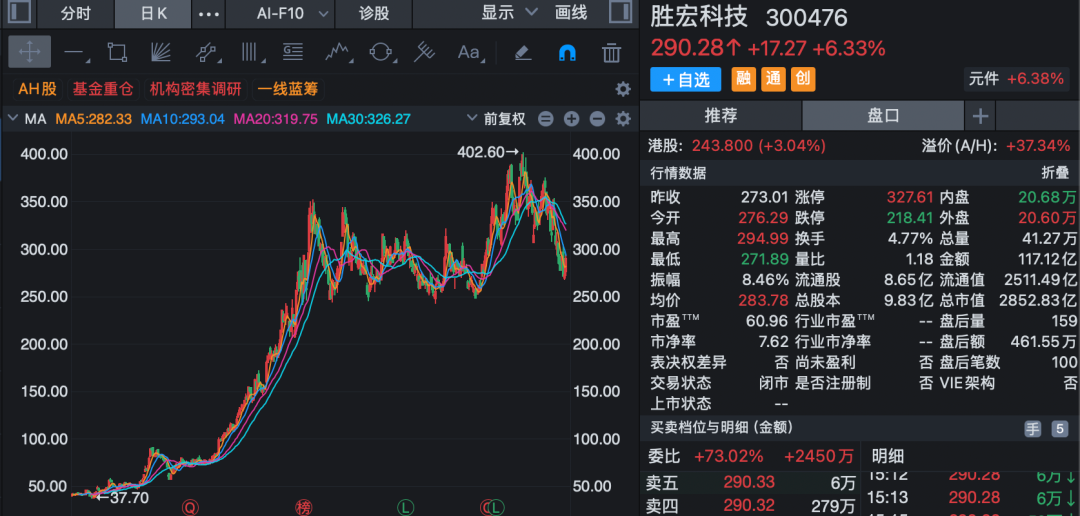Image resolution: width=1080 pixels, height=516 pixels.
Task: Switch to the 日K daily chart tab
Action: 152,14
